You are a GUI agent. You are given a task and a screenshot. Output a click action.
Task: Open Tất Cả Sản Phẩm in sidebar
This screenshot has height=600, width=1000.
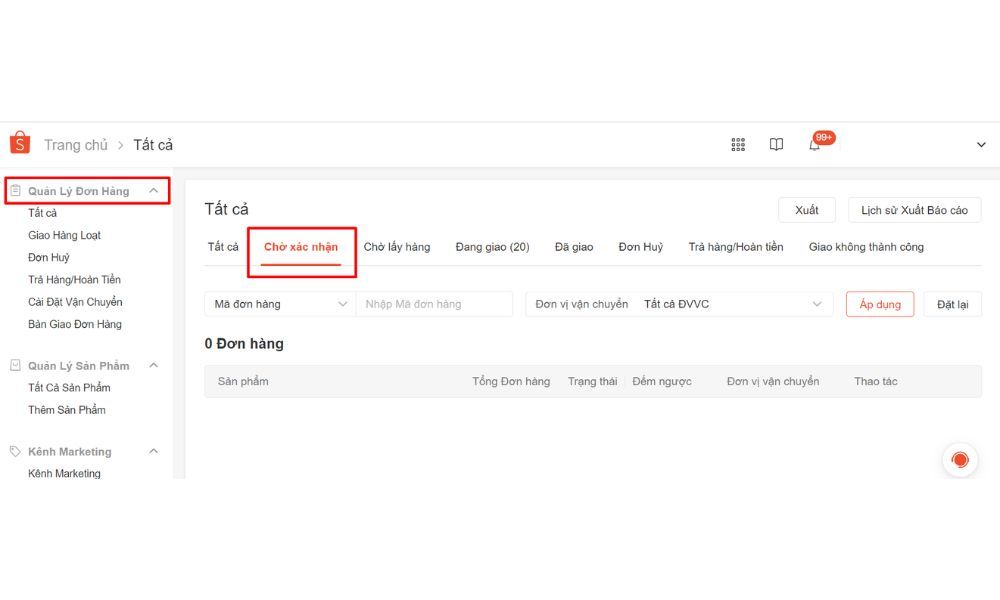(x=69, y=387)
